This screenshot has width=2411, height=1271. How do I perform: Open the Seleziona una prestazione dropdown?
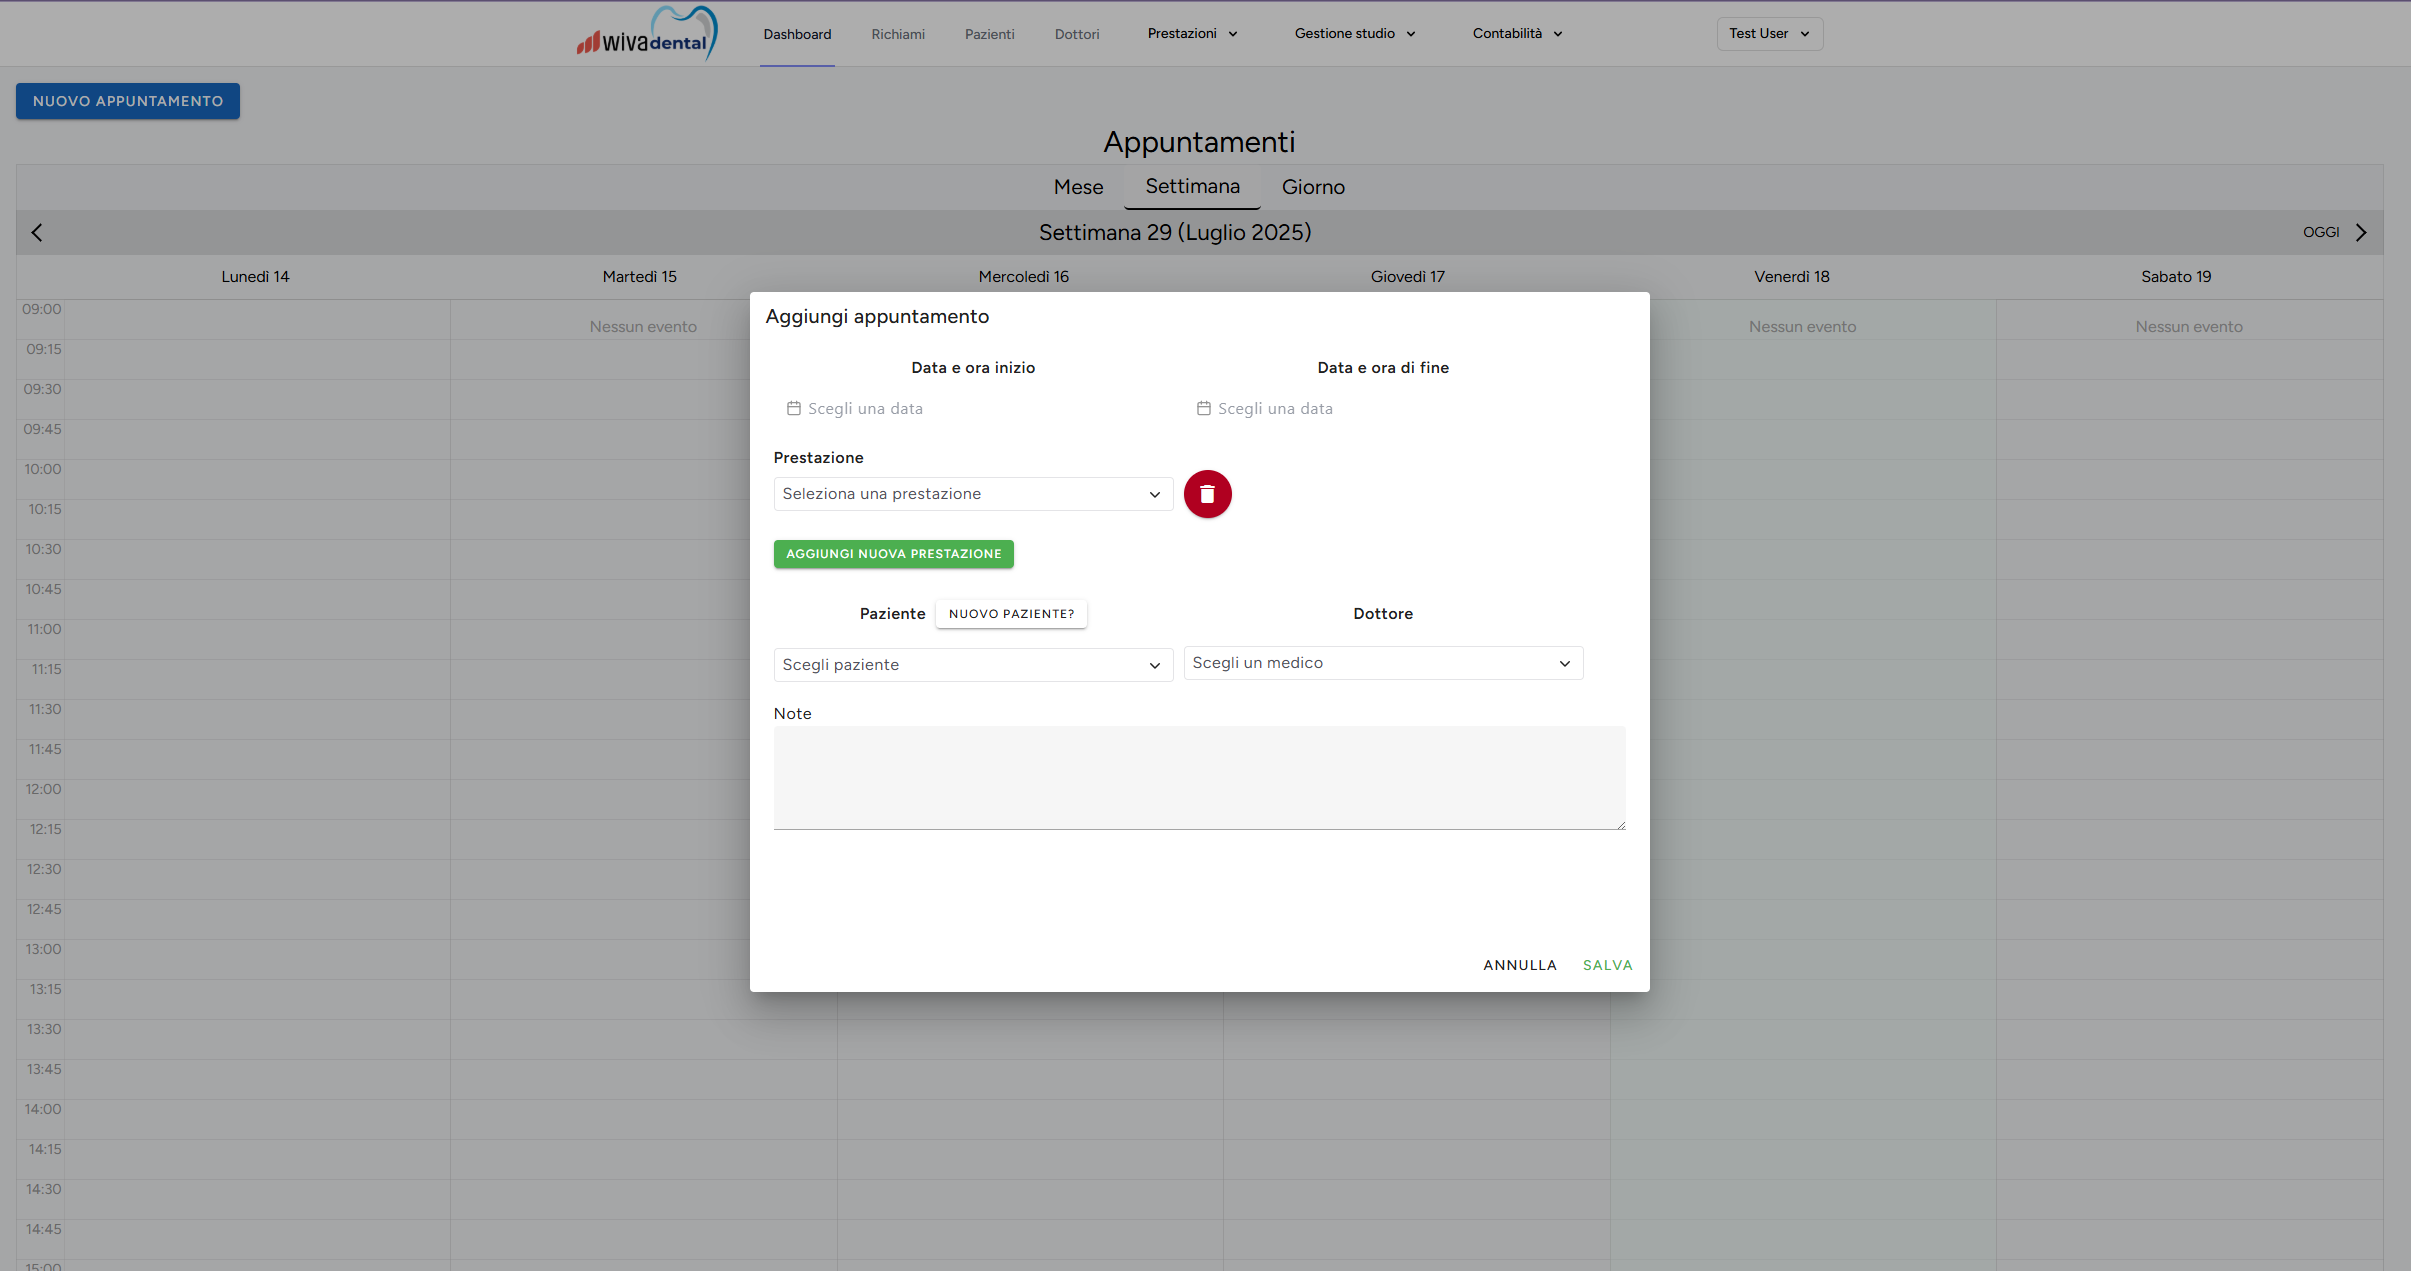[x=972, y=494]
